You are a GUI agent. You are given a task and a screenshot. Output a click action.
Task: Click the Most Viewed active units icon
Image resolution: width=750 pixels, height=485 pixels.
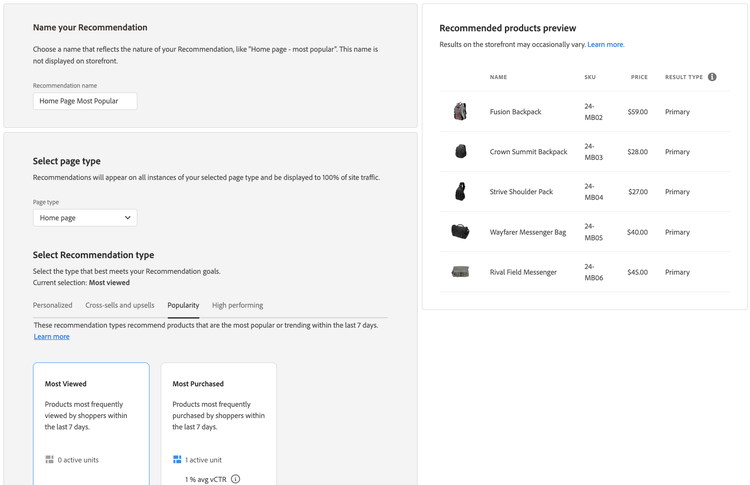[49, 460]
